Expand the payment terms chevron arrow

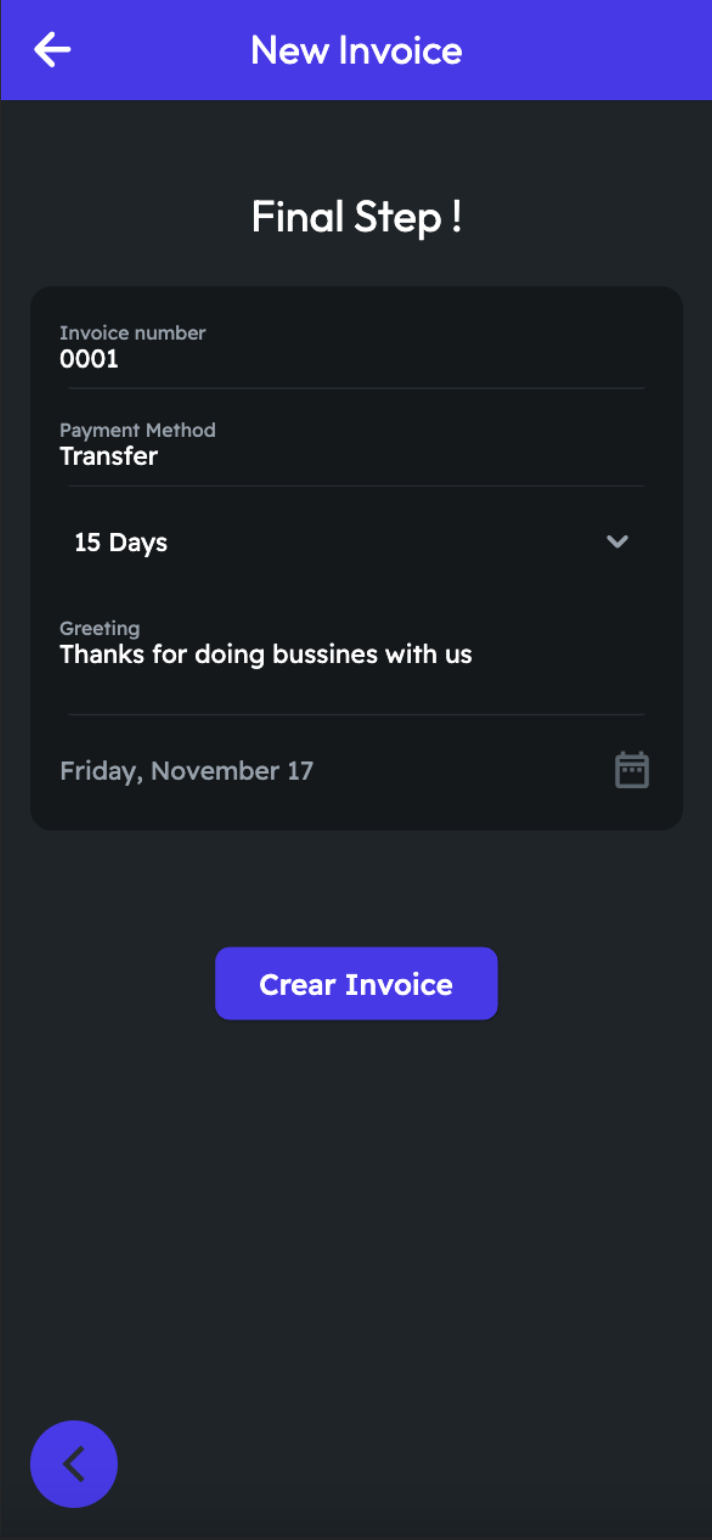point(617,542)
